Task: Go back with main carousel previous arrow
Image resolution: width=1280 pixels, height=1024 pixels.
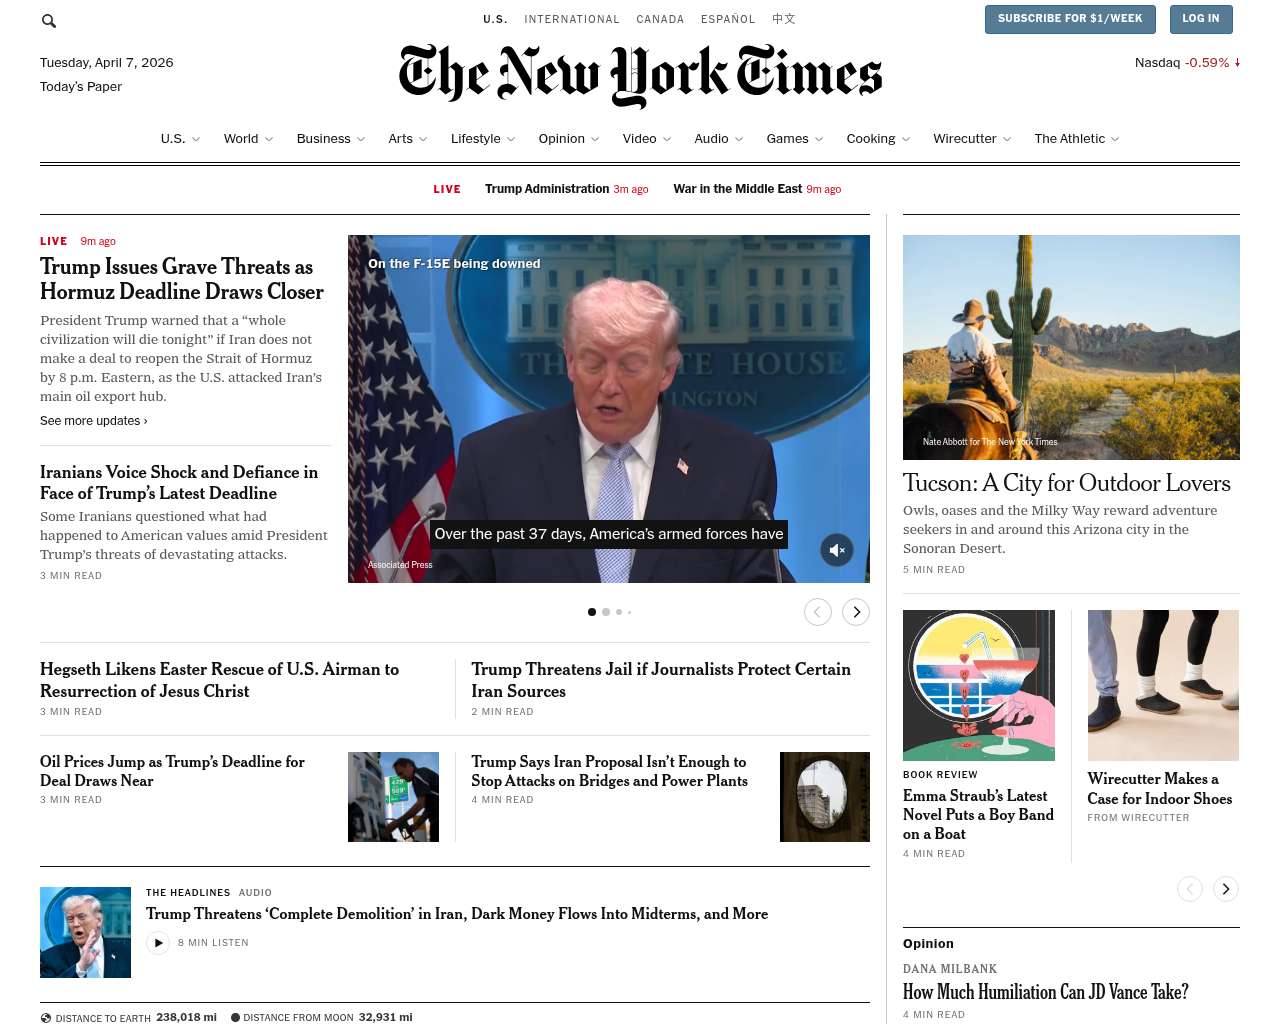Action: point(818,612)
